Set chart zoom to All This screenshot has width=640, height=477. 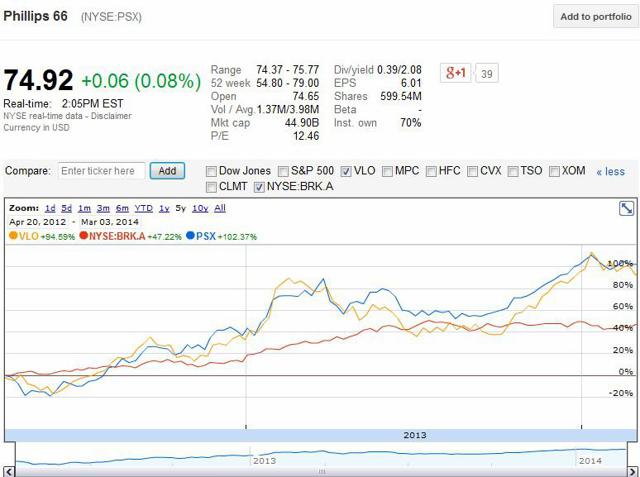(x=220, y=208)
